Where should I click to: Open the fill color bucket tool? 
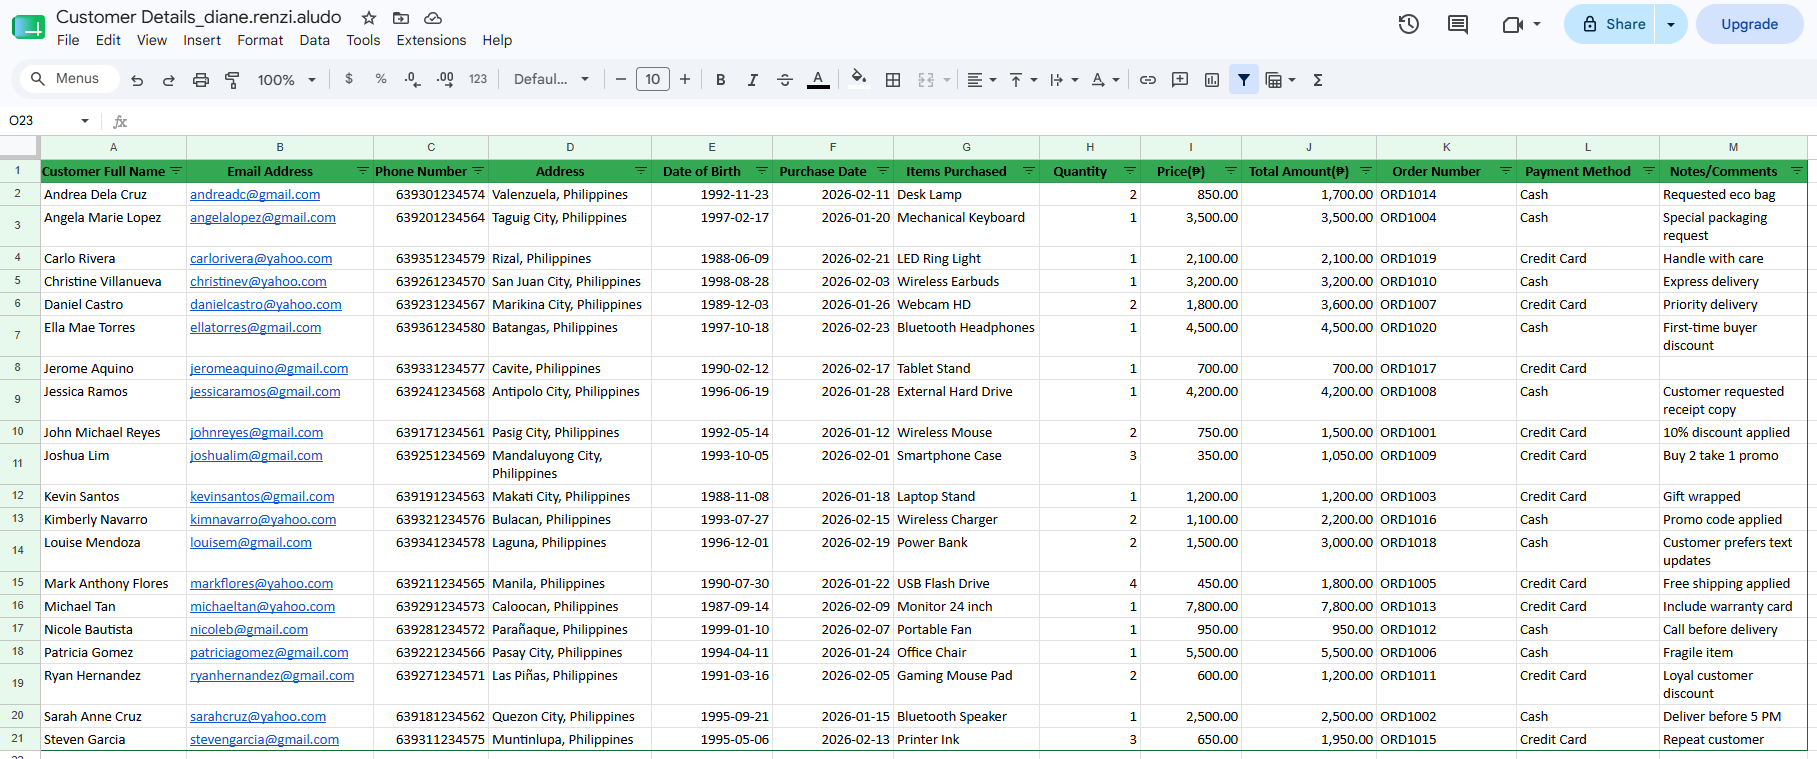coord(858,79)
